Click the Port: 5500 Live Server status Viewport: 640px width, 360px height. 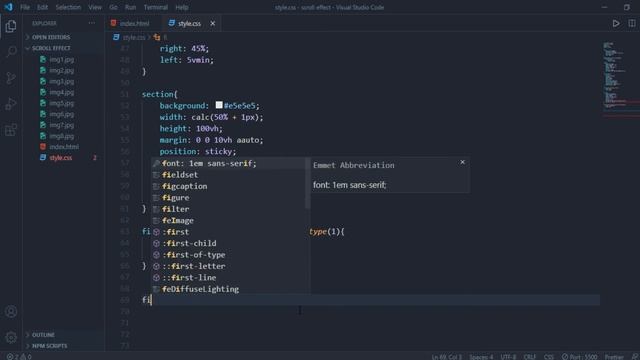pos(579,357)
